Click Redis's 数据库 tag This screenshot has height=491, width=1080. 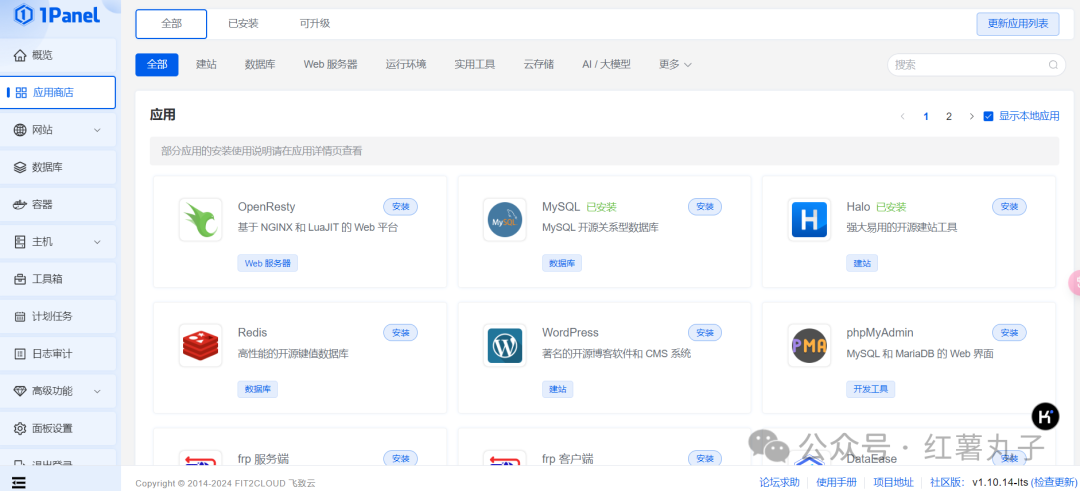tap(258, 389)
